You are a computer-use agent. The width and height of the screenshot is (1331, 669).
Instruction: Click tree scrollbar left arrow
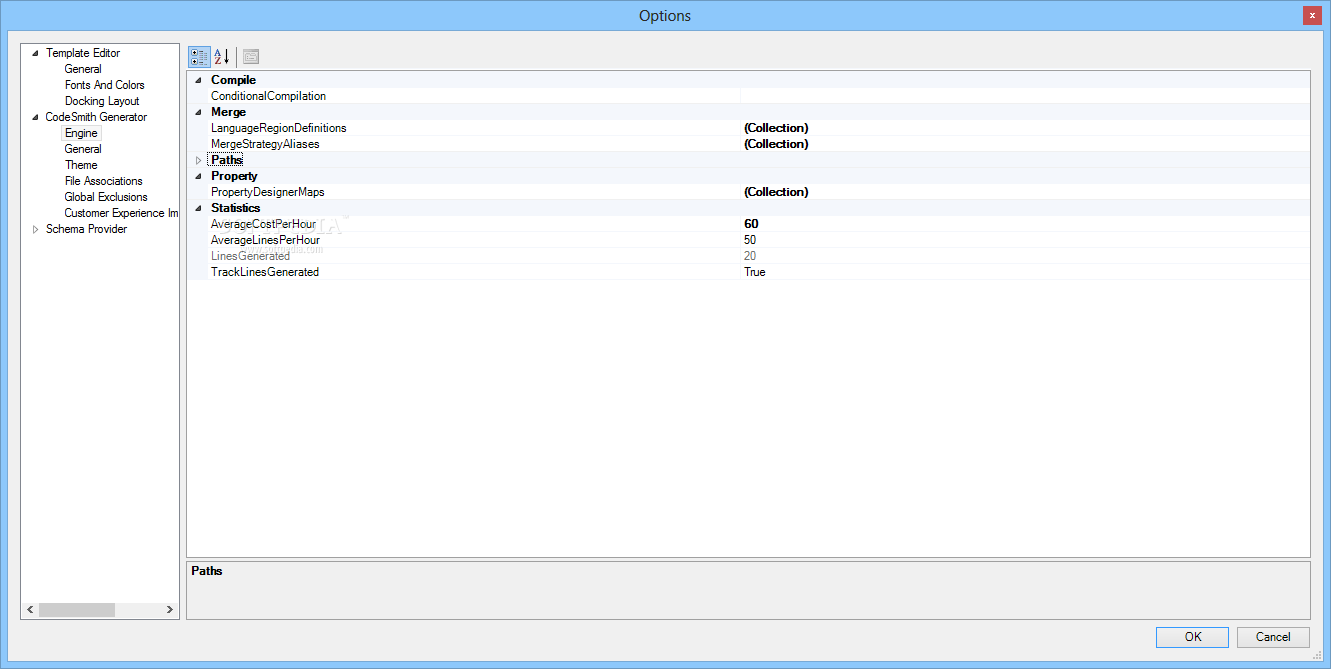pos(30,610)
